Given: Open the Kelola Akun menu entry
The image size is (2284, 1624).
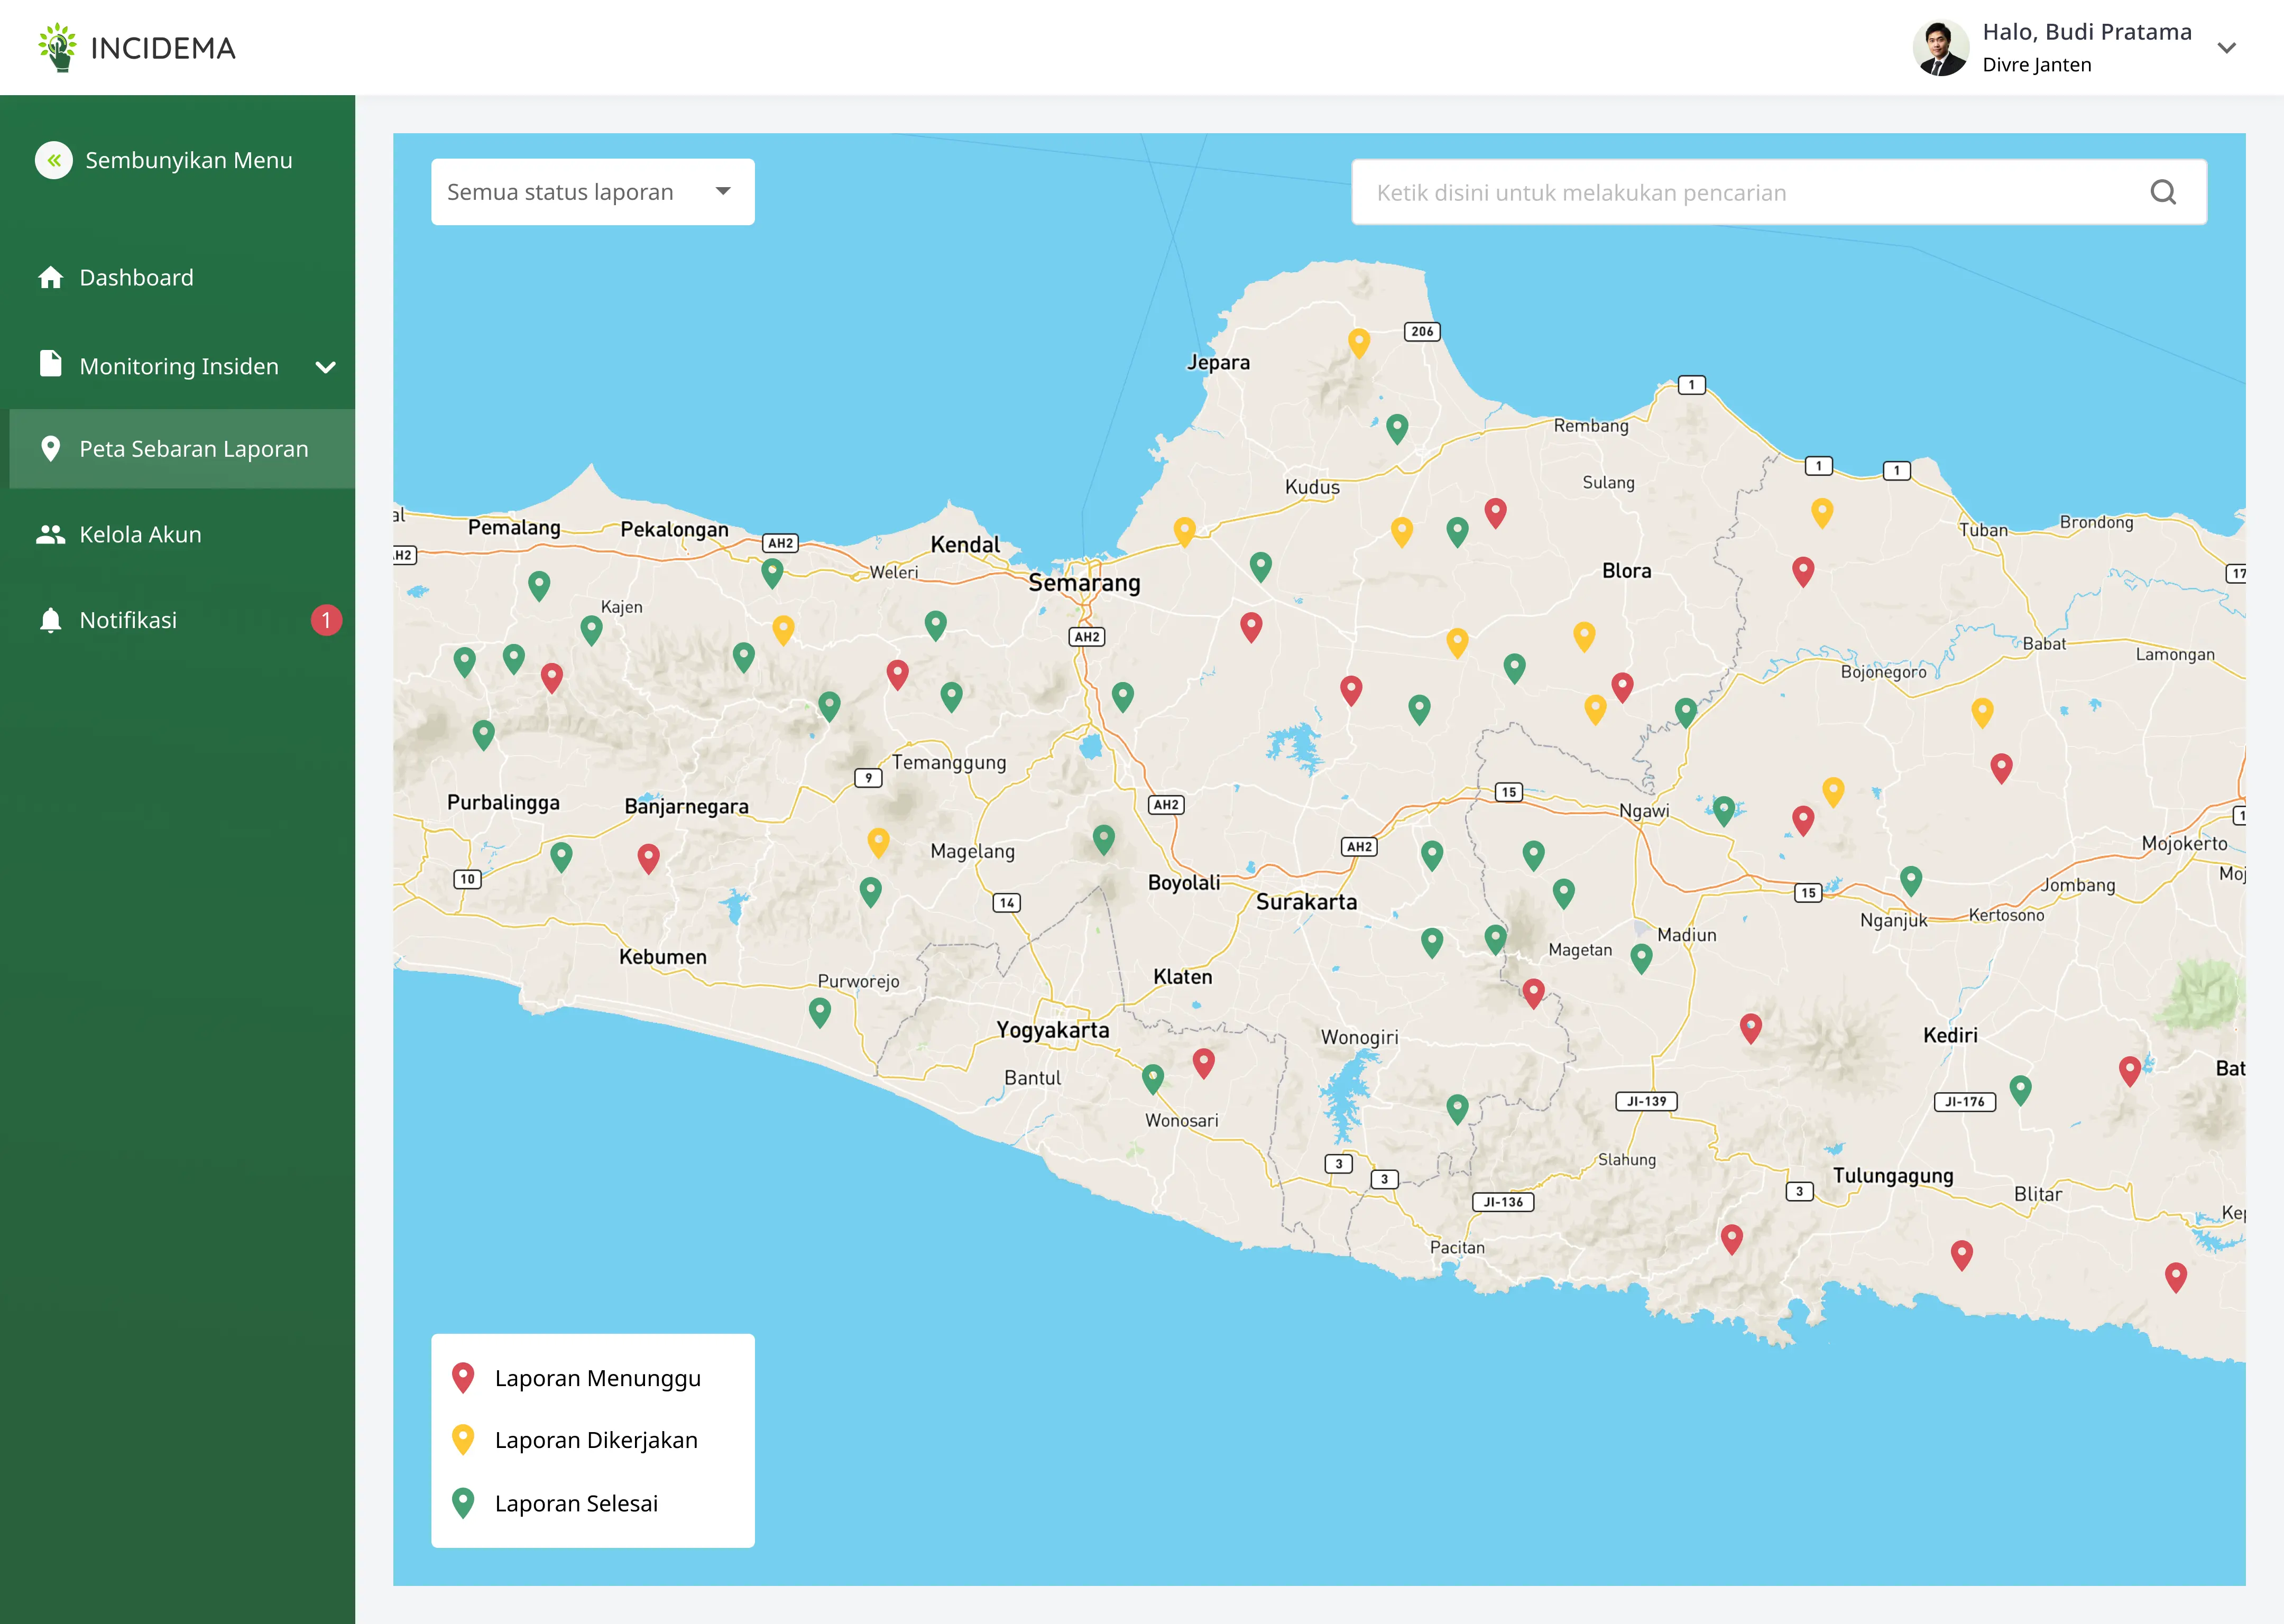Looking at the screenshot, I should tap(140, 534).
